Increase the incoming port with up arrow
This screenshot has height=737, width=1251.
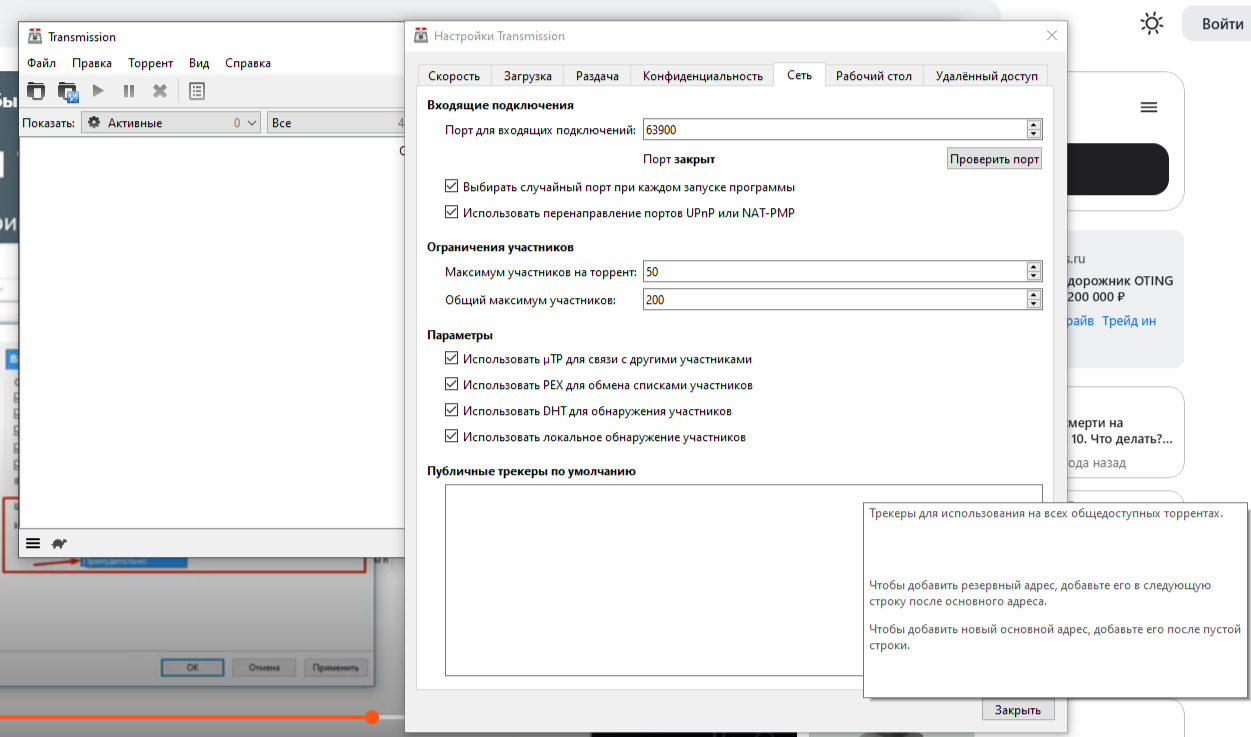[1034, 125]
